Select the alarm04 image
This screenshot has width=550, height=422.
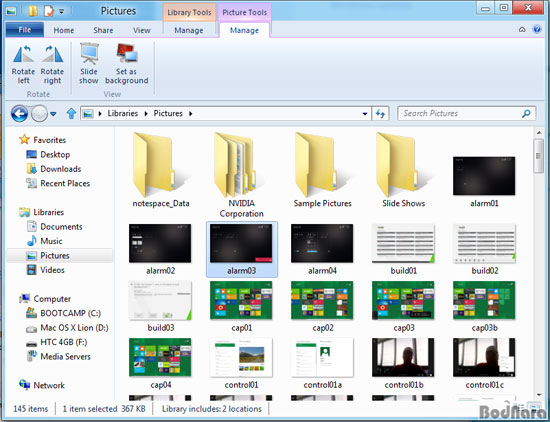coord(322,243)
